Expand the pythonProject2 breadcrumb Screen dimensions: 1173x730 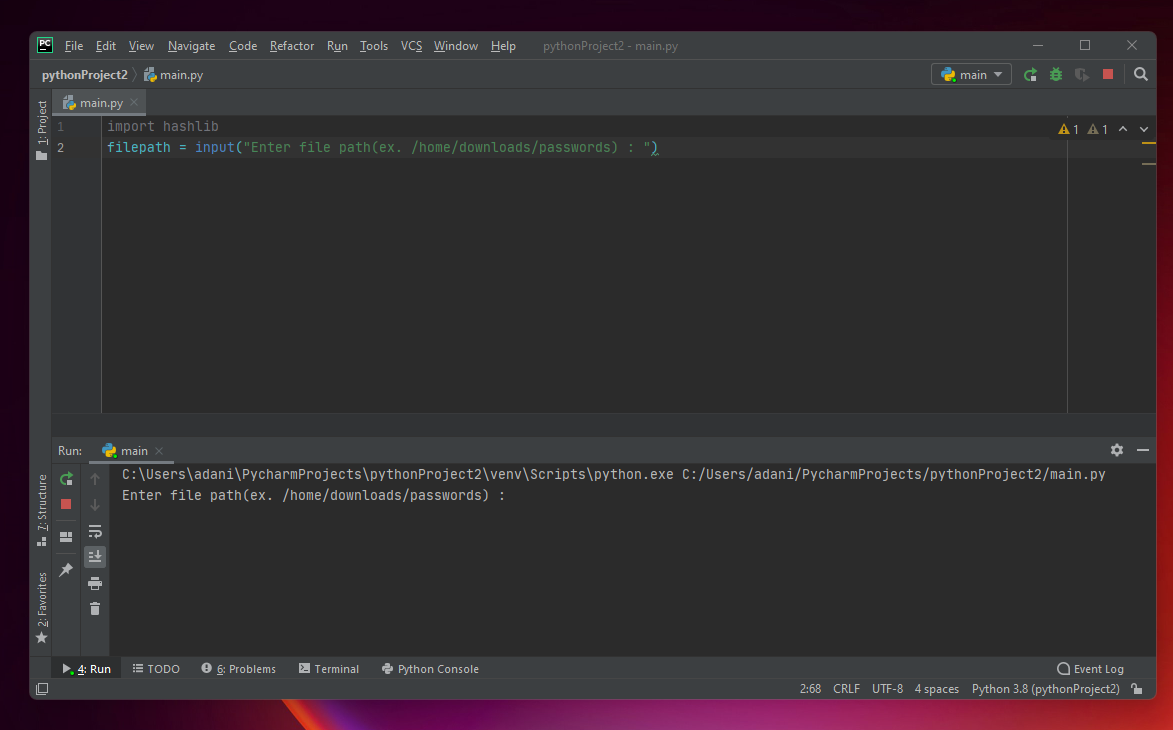(x=83, y=74)
